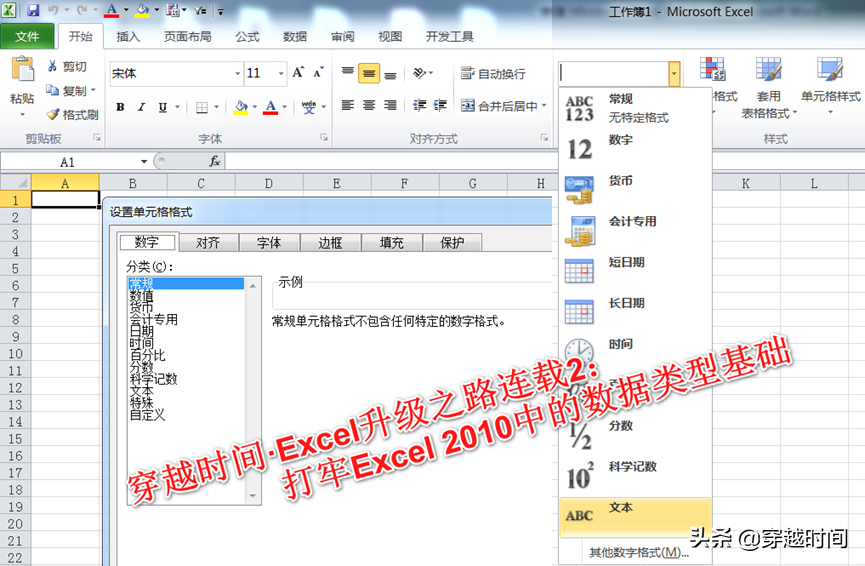Click the insert function fx icon
This screenshot has width=865, height=566.
point(214,161)
